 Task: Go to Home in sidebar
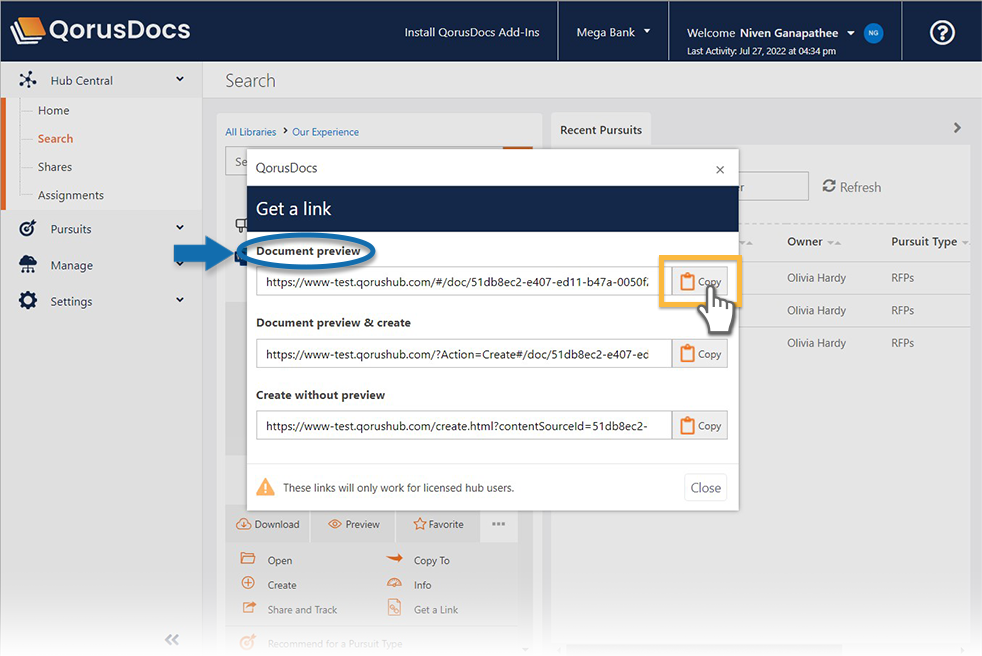[53, 110]
